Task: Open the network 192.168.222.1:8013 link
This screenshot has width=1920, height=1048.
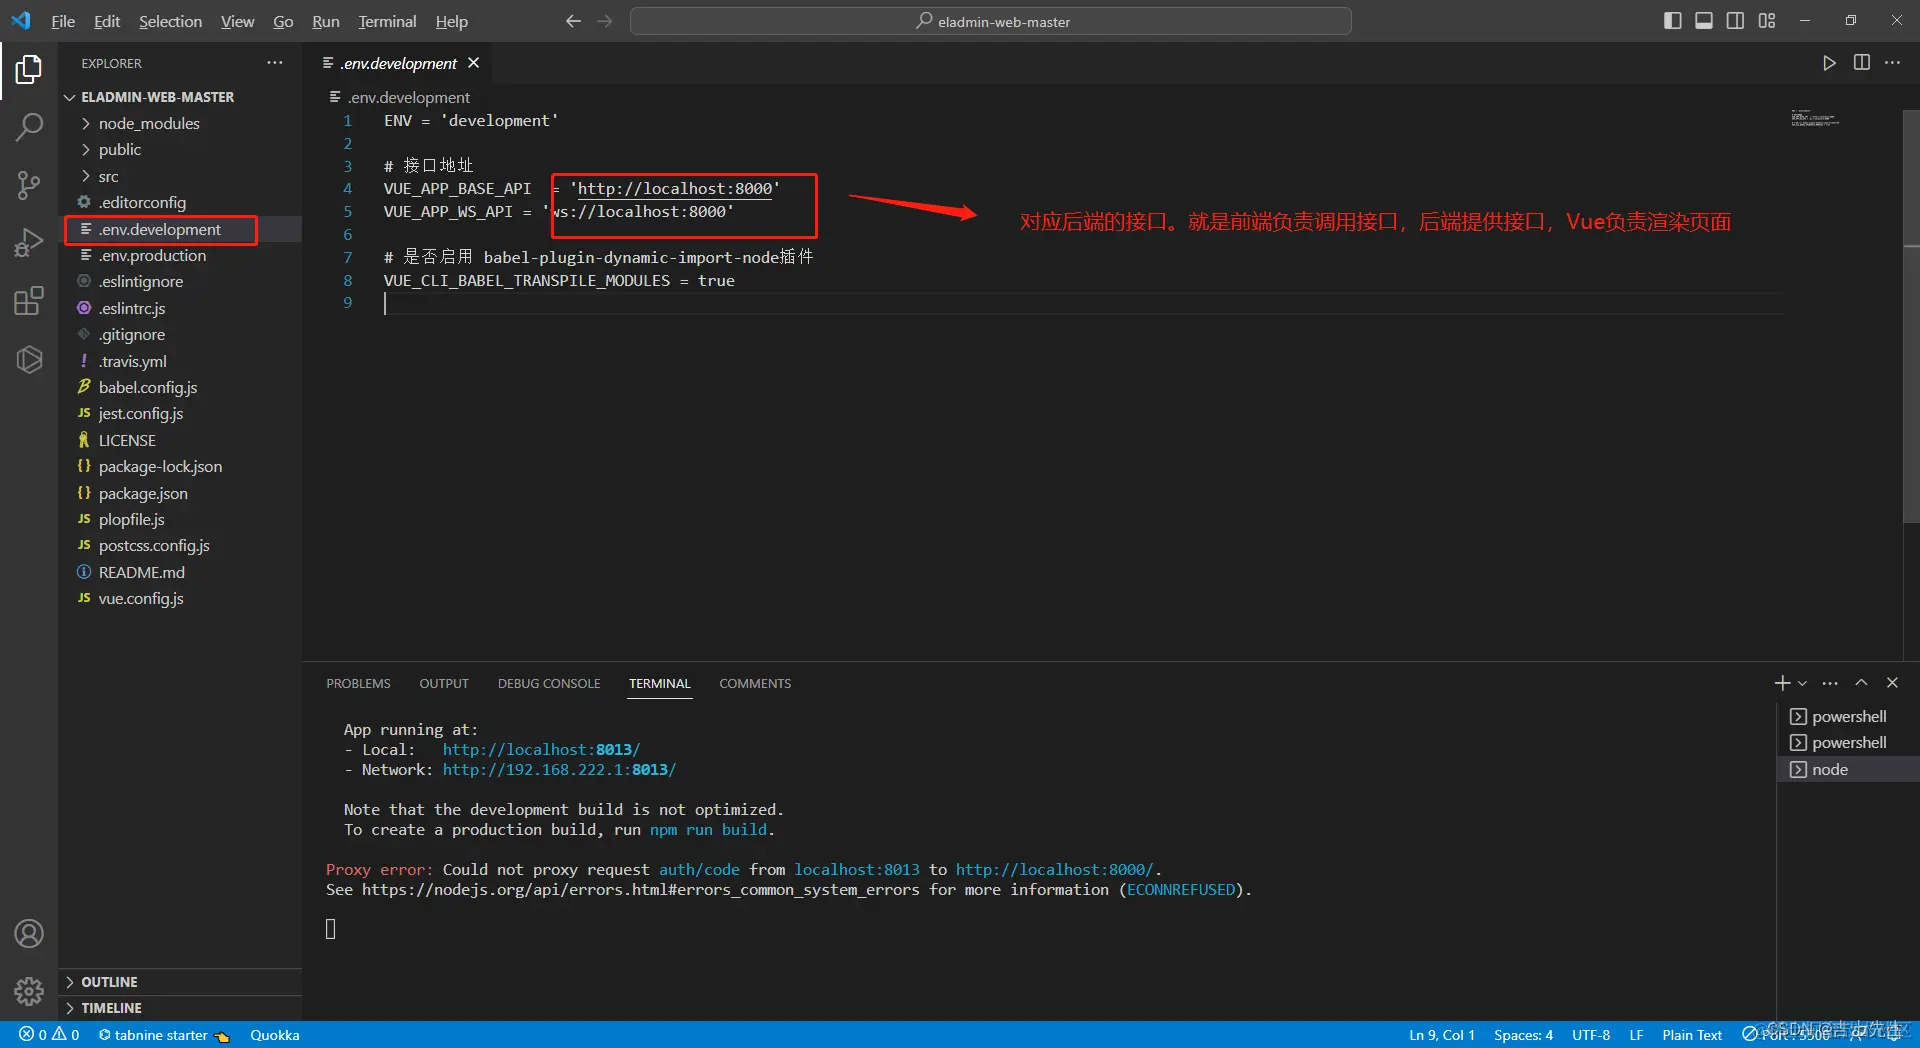Action: 559,769
